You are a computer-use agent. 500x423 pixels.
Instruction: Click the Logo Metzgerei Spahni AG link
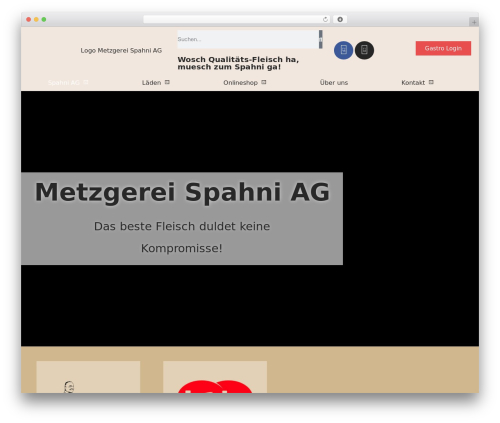[x=121, y=50]
